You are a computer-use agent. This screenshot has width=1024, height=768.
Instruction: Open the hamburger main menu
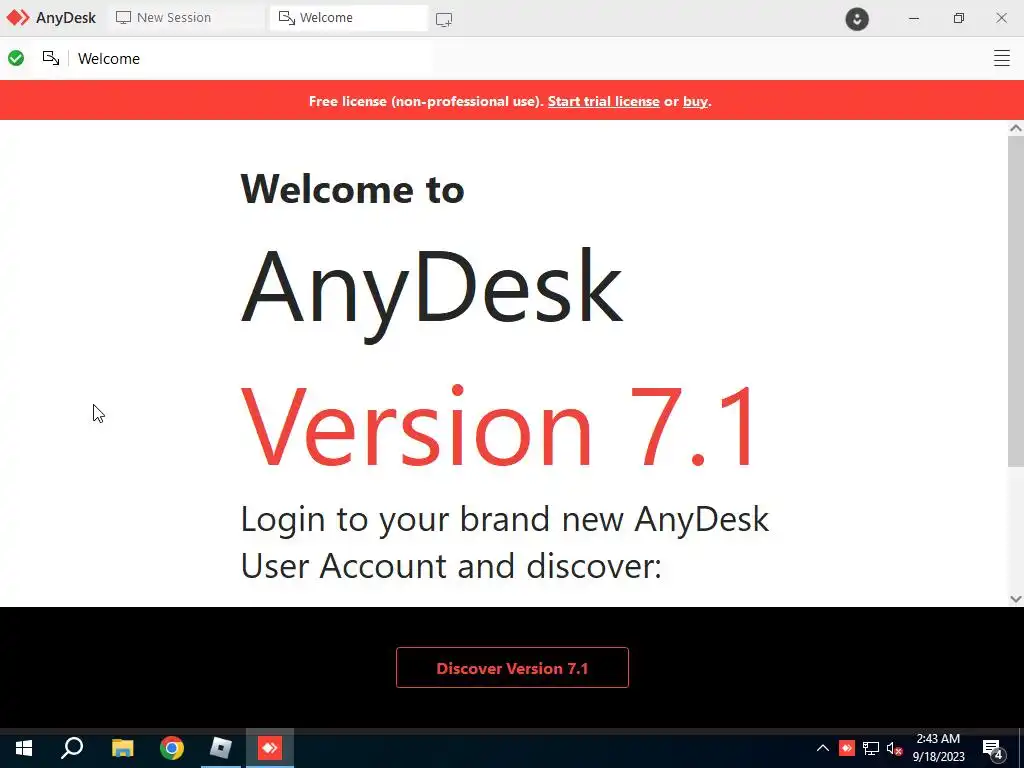(1002, 58)
